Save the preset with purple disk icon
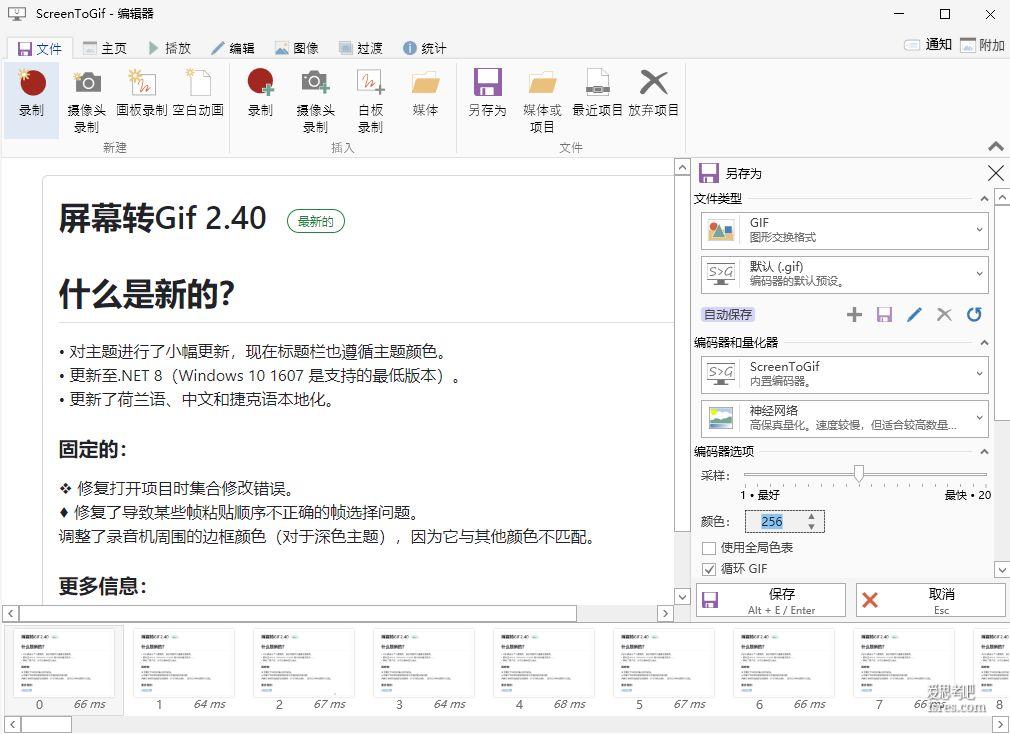Viewport: 1010px width, 734px height. 884,314
